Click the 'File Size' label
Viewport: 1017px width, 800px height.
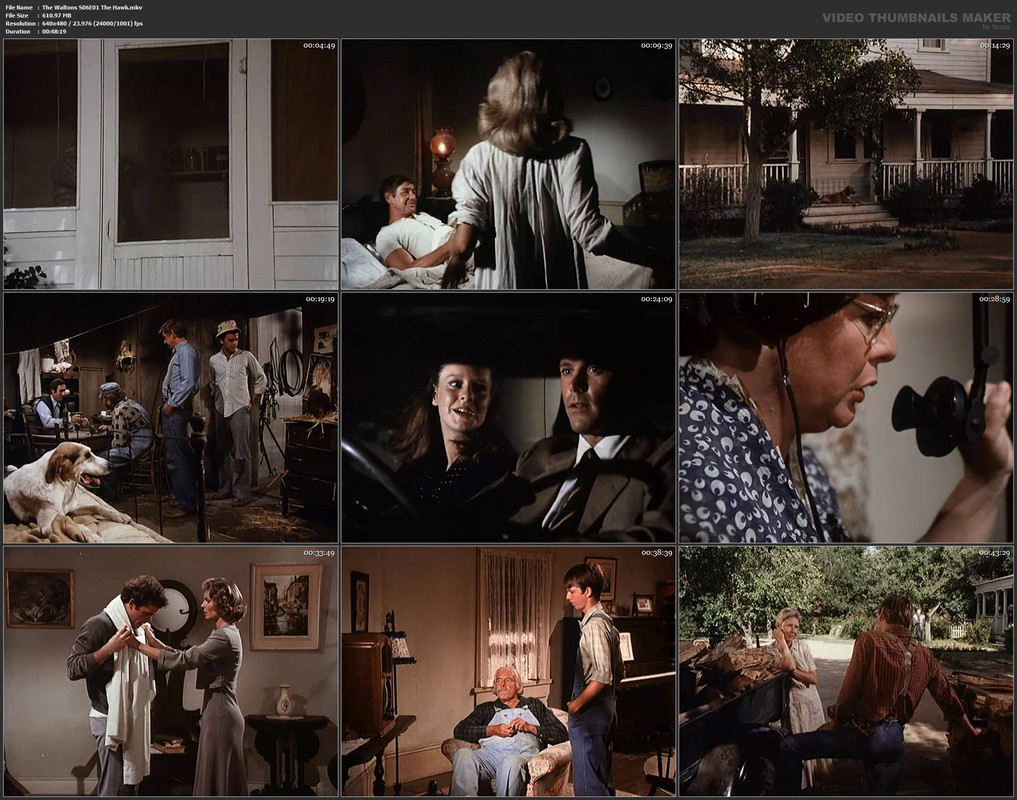17,16
